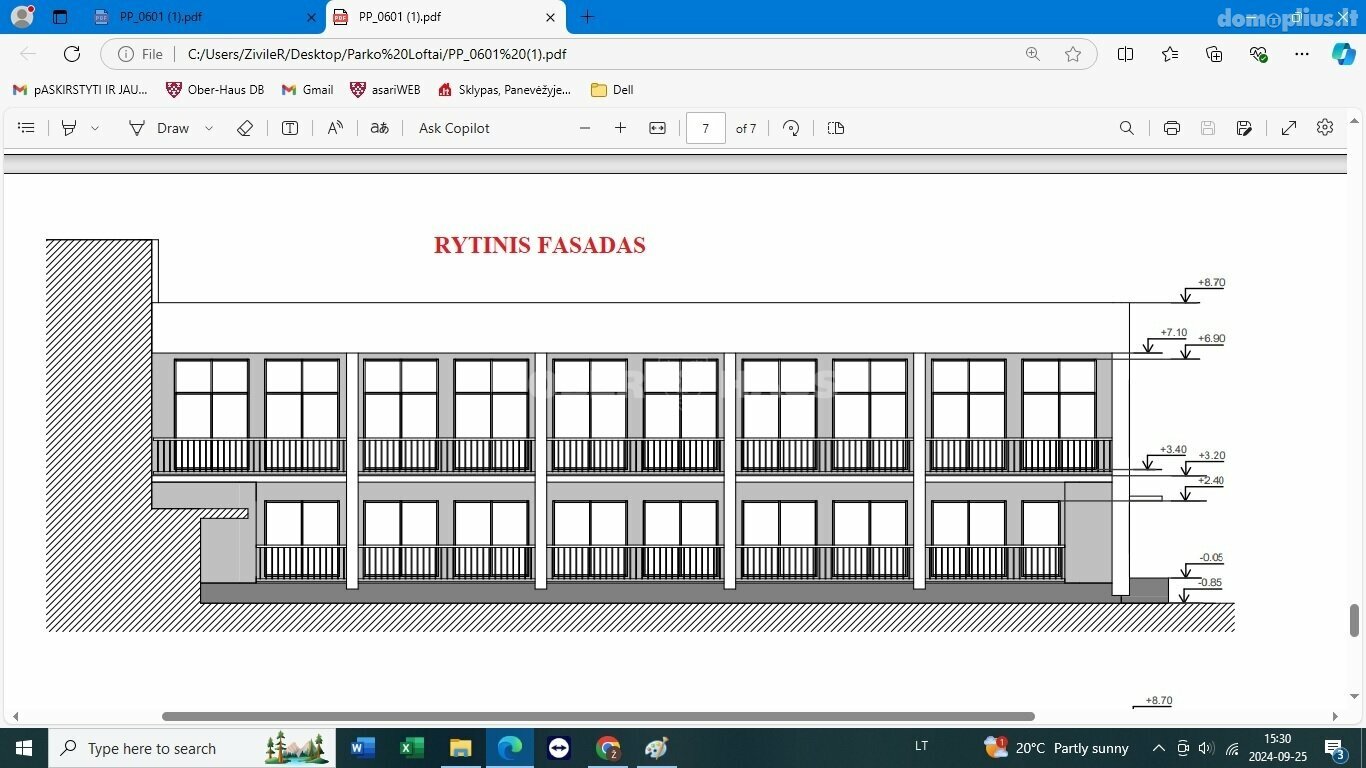Open weather widget 20°C Partly sunny

coord(1057,748)
